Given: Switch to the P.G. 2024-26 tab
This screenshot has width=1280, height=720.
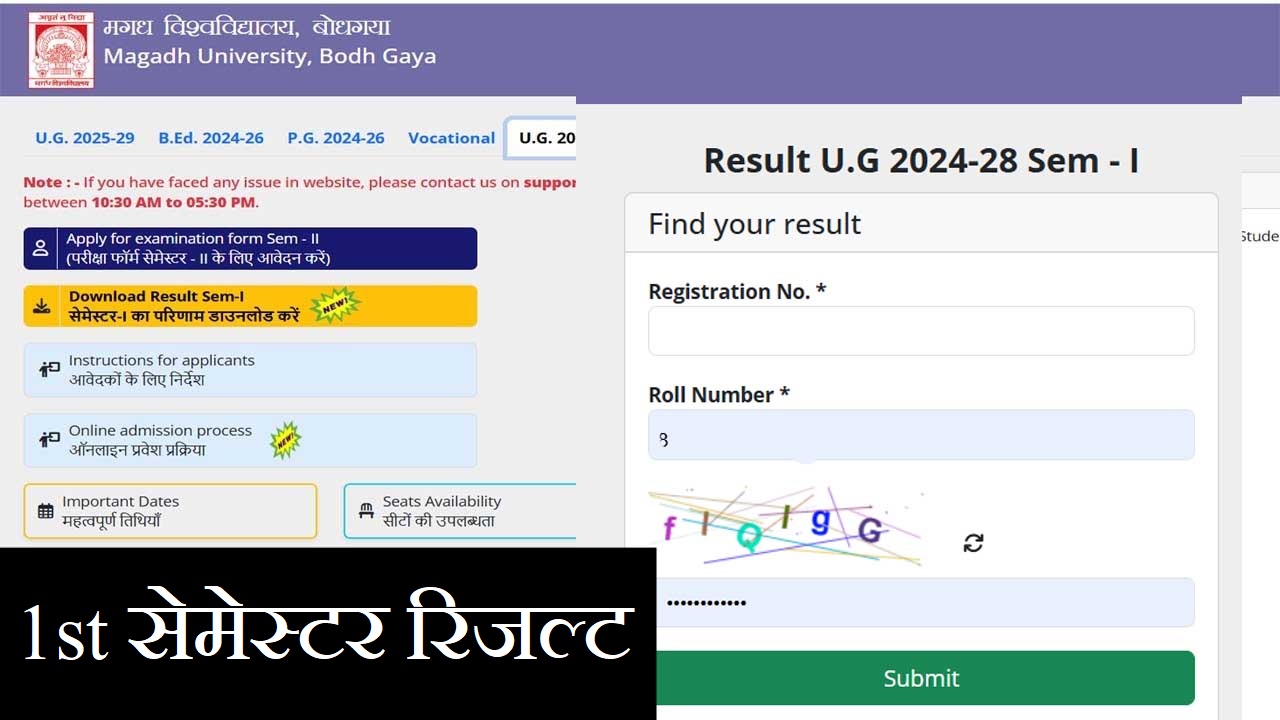Looking at the screenshot, I should click(336, 138).
